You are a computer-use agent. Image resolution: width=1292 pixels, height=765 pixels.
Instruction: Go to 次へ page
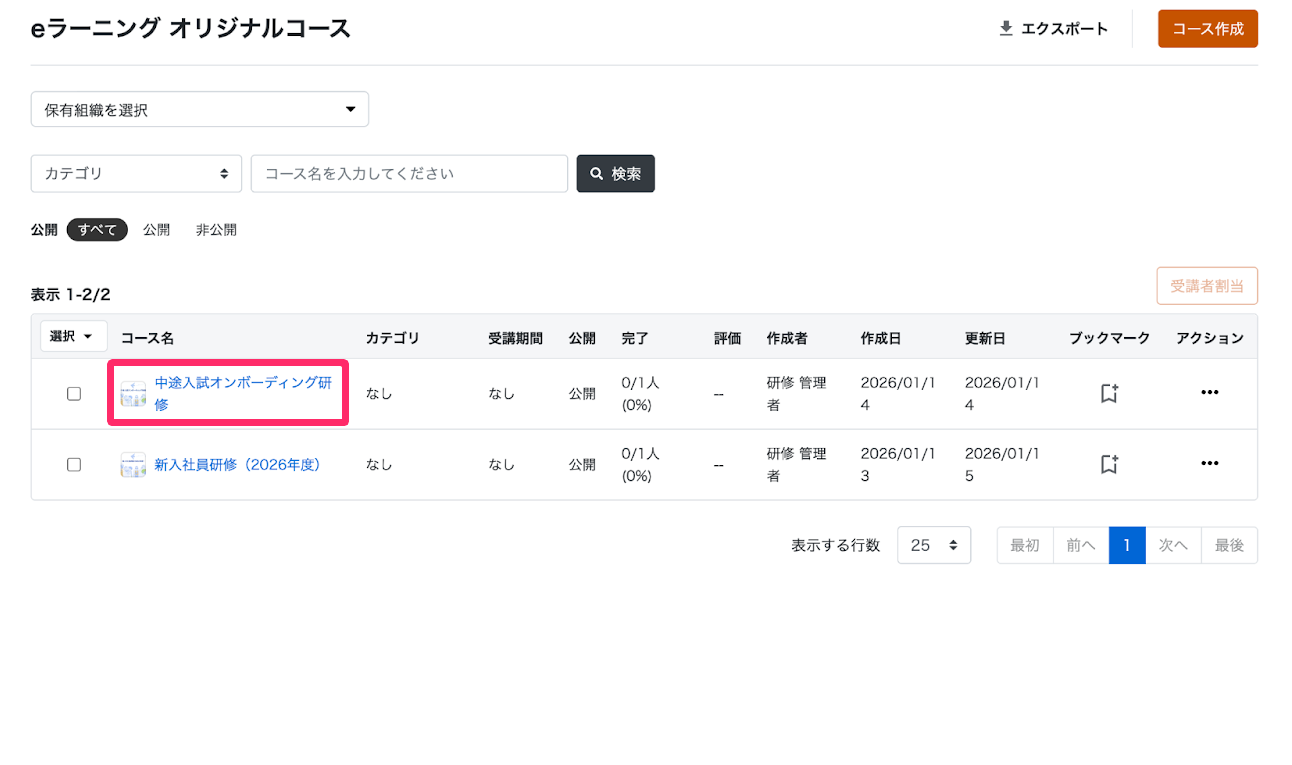(1173, 545)
